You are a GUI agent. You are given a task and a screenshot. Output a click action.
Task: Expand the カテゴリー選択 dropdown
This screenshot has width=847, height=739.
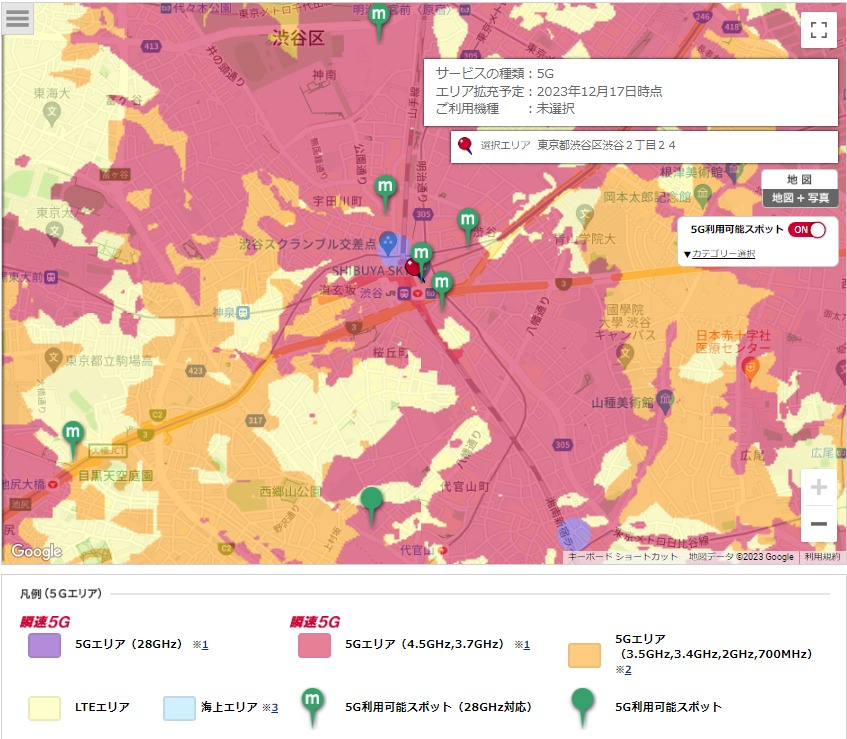coord(719,254)
